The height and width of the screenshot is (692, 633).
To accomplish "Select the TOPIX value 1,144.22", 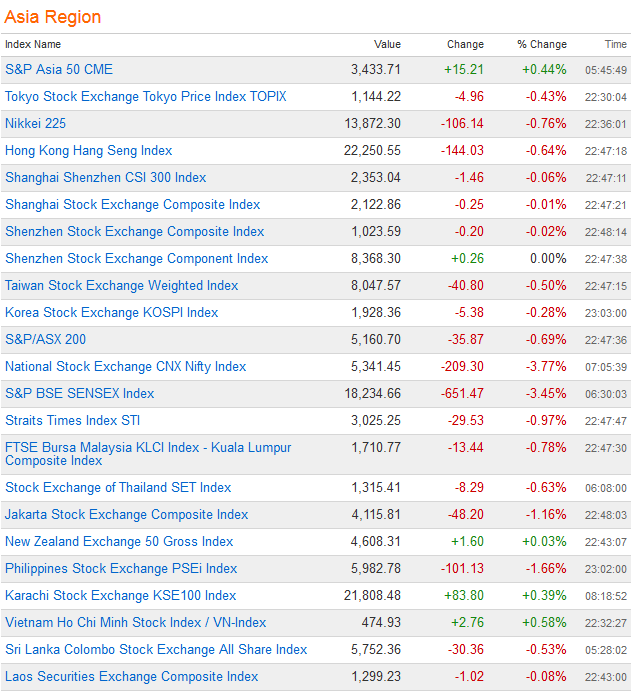I will pyautogui.click(x=376, y=96).
